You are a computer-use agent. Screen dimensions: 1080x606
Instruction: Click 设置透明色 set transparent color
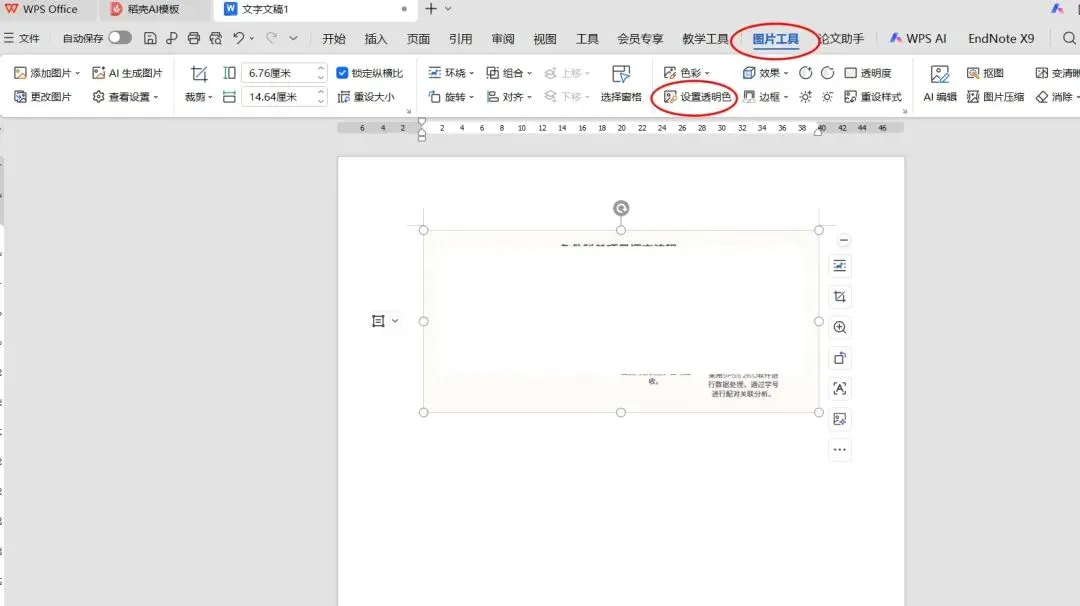click(x=697, y=97)
